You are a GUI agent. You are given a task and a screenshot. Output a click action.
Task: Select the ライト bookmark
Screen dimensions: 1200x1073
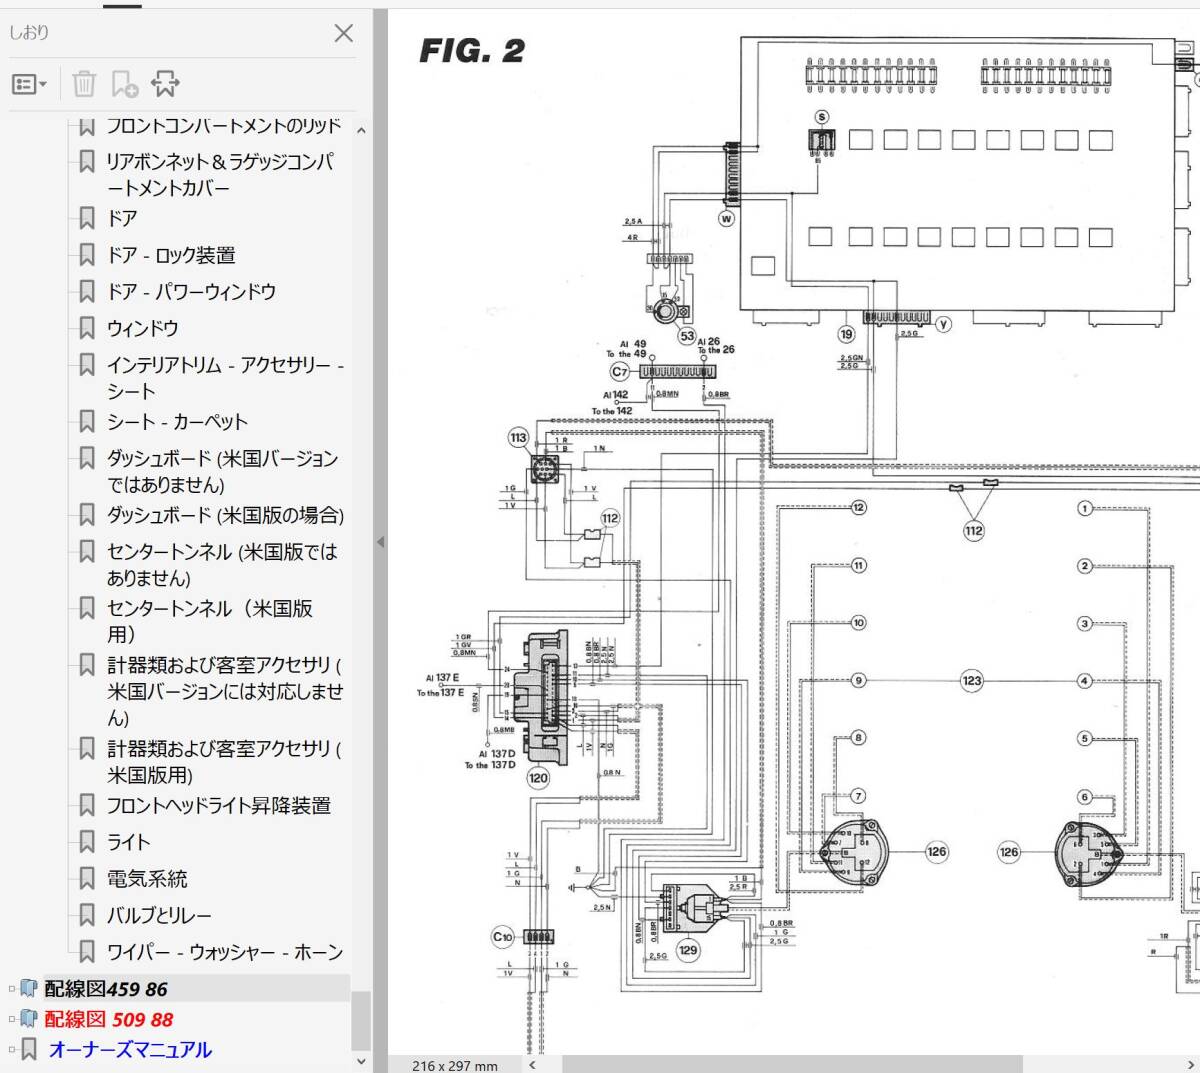(129, 842)
